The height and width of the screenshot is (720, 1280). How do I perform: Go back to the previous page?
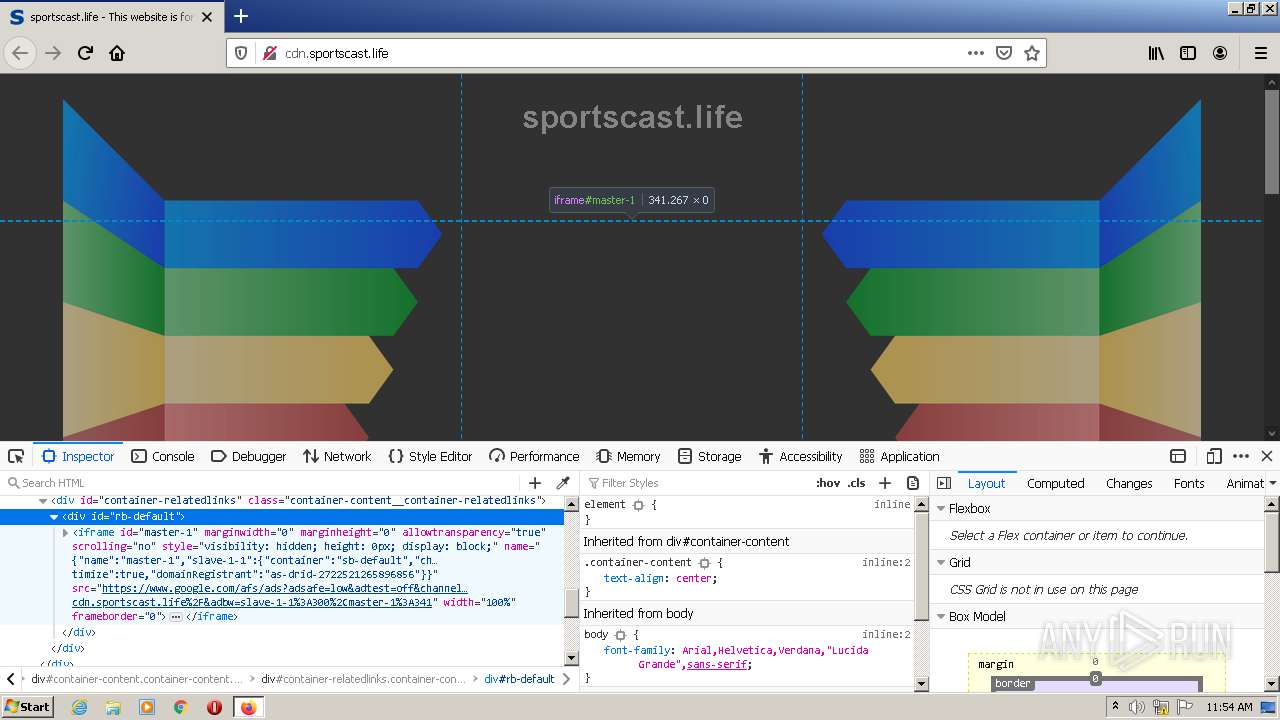pos(20,53)
